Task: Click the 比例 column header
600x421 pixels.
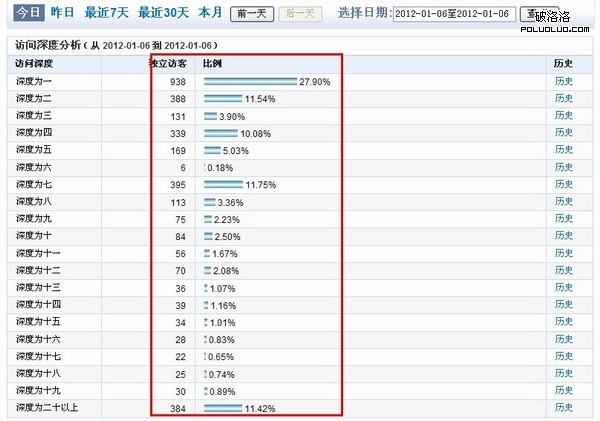Action: [213, 64]
